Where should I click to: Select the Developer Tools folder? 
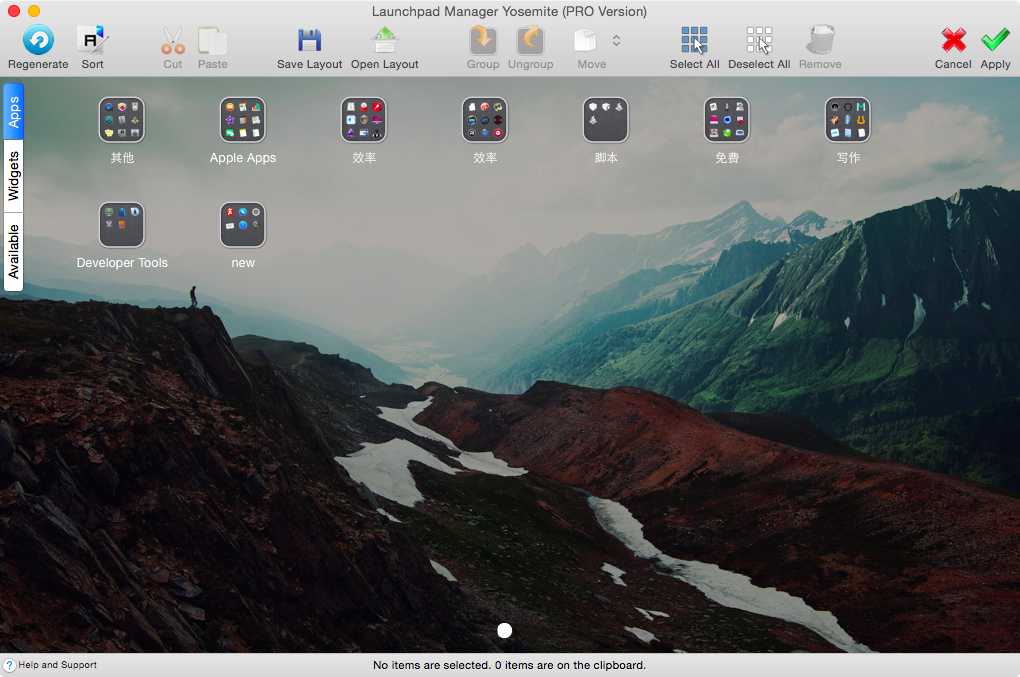[x=122, y=225]
